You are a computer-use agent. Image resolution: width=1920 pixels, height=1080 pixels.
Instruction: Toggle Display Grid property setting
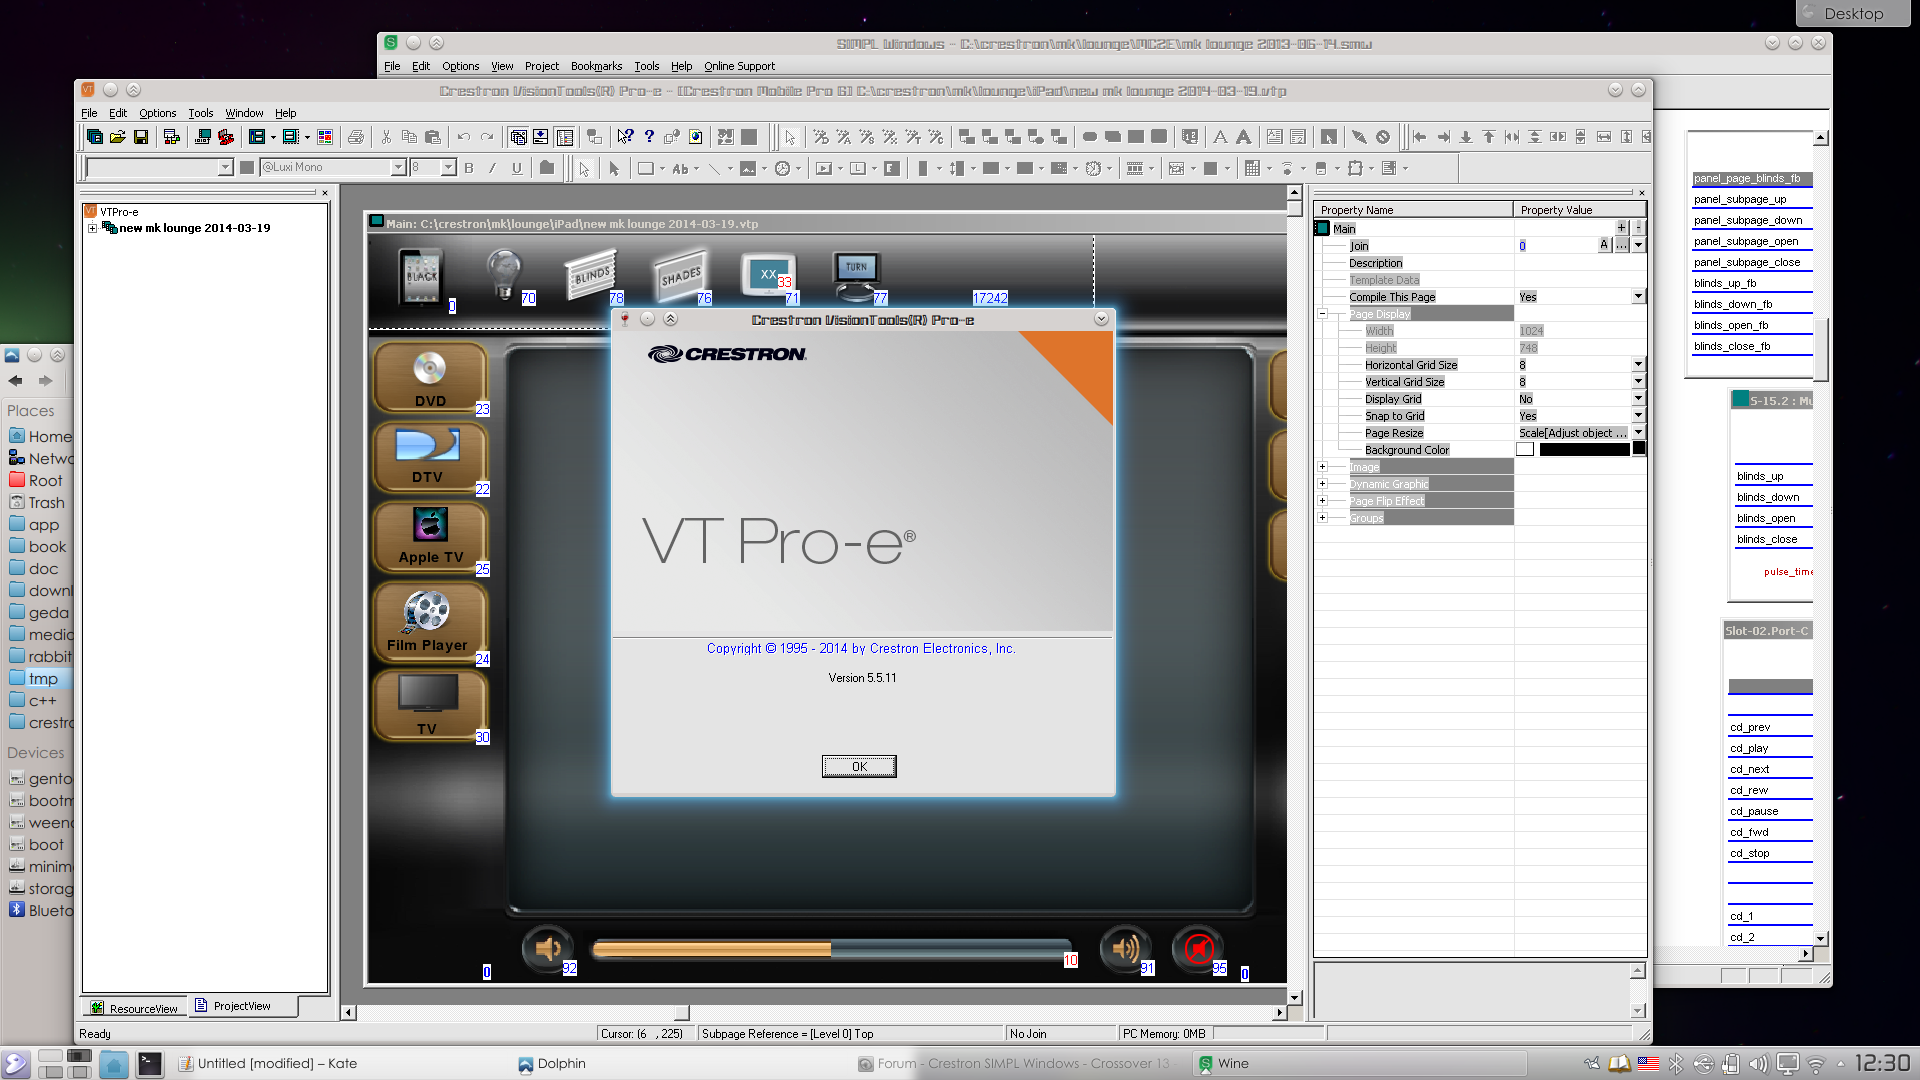point(1639,398)
